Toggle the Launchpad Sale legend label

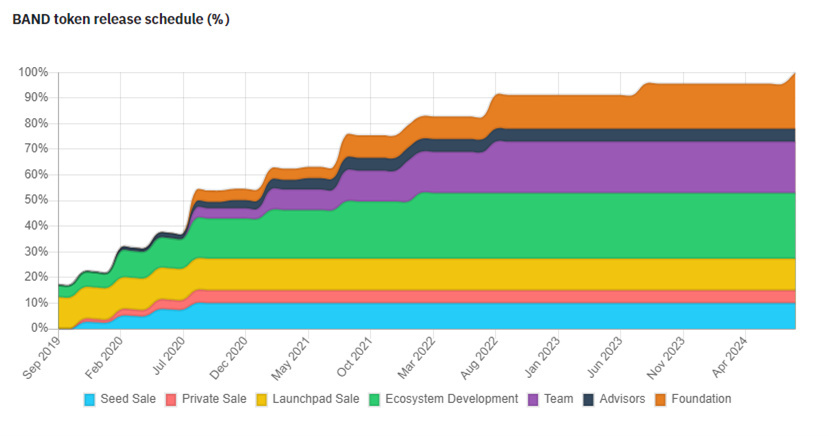316,399
